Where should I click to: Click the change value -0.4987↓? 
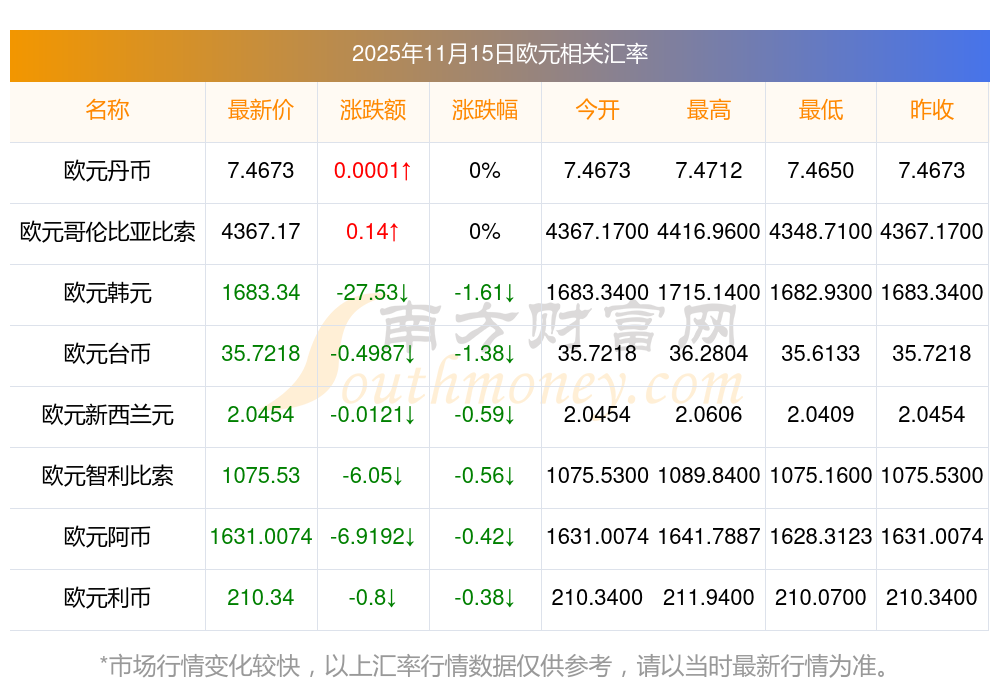click(x=372, y=353)
